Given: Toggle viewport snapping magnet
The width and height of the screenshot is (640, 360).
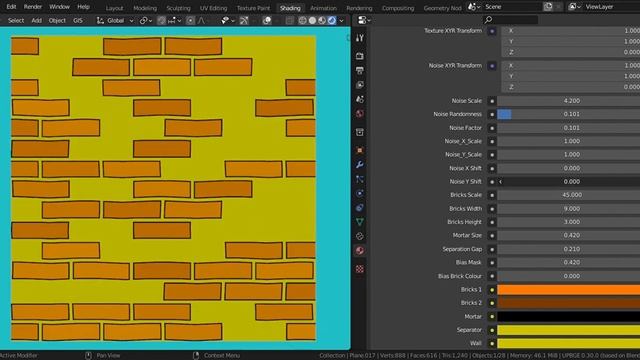Looking at the screenshot, I should pyautogui.click(x=162, y=20).
